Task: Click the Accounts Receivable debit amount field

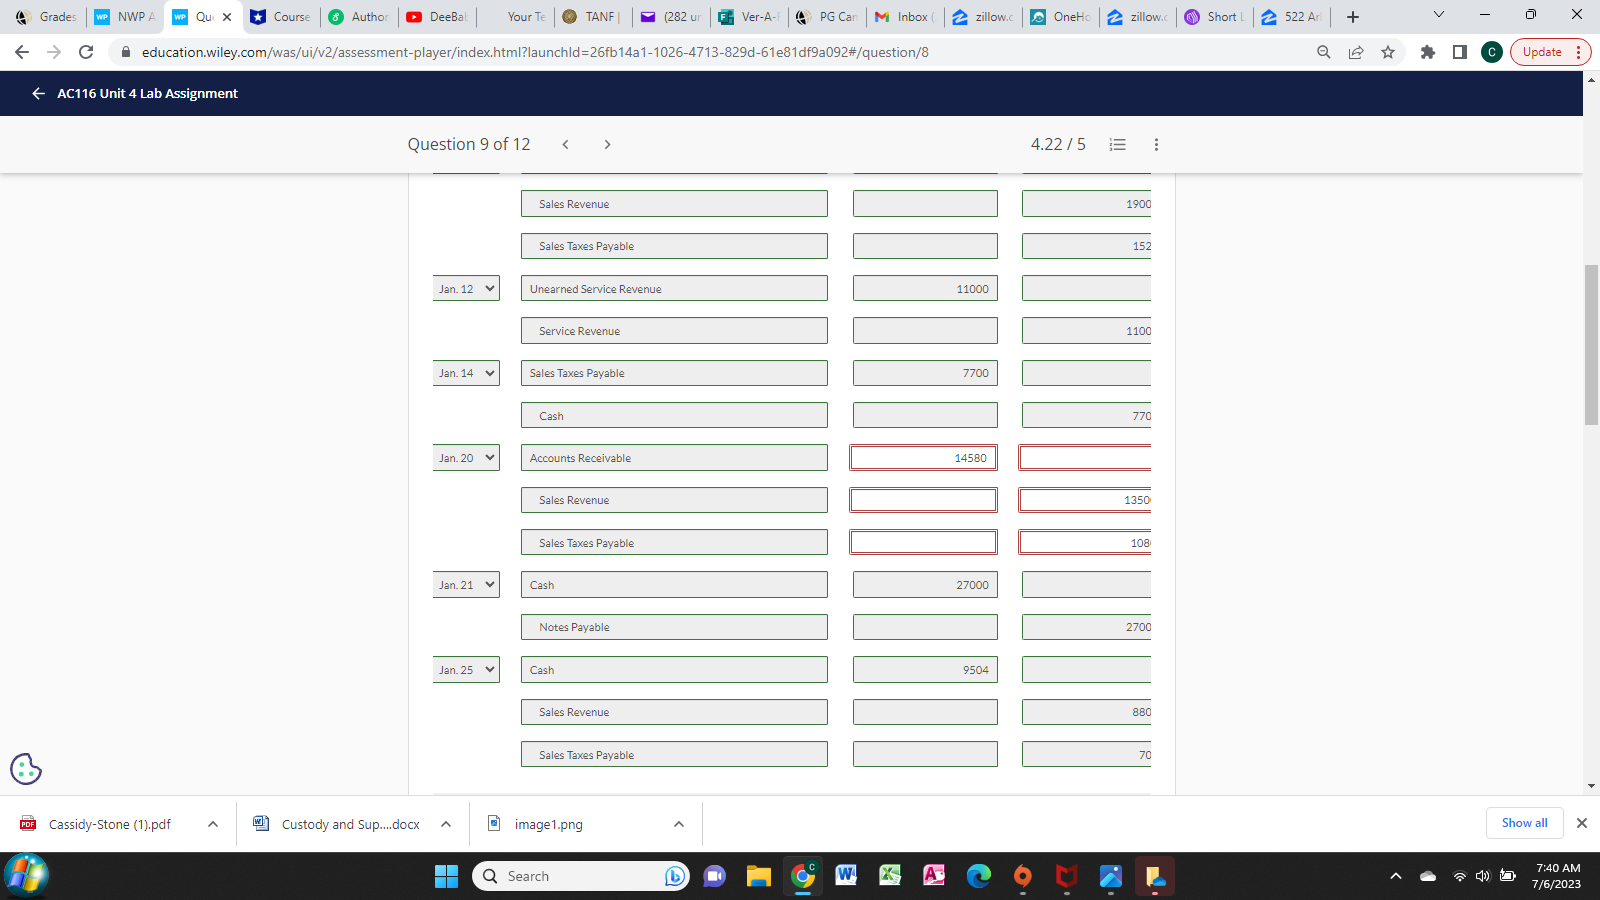Action: (x=923, y=457)
